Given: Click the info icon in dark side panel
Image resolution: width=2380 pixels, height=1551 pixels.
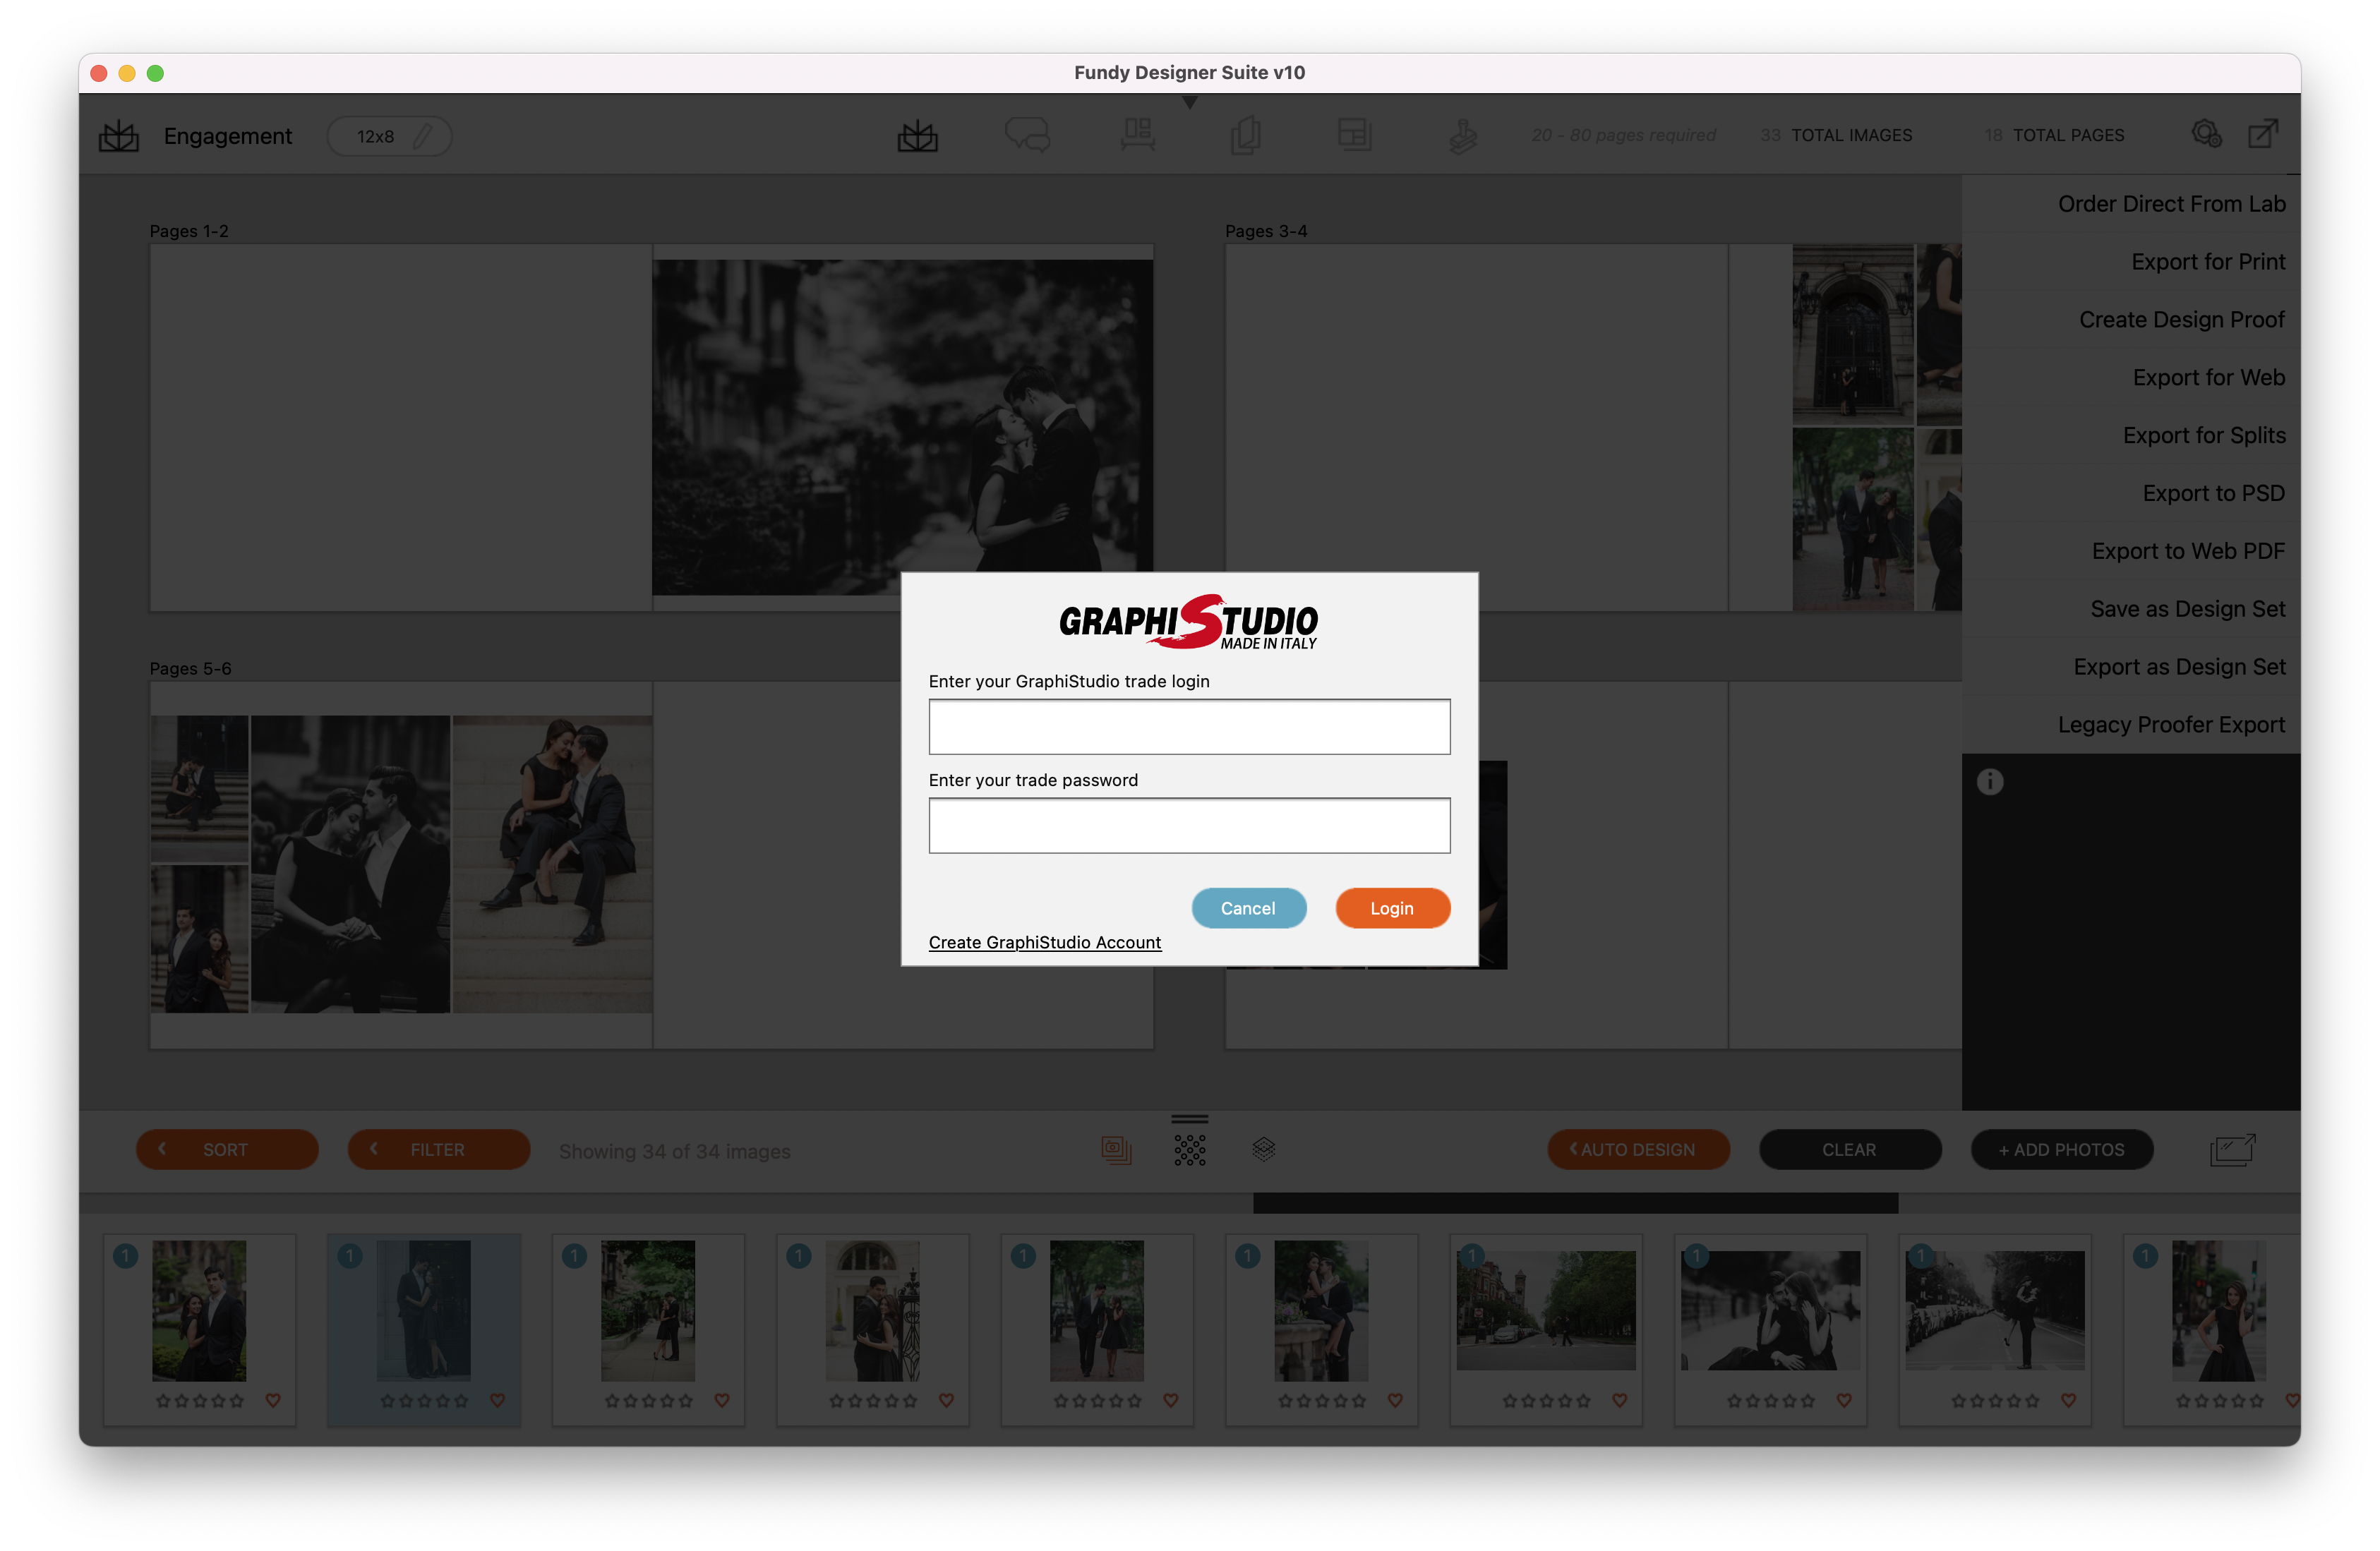Looking at the screenshot, I should (1989, 782).
